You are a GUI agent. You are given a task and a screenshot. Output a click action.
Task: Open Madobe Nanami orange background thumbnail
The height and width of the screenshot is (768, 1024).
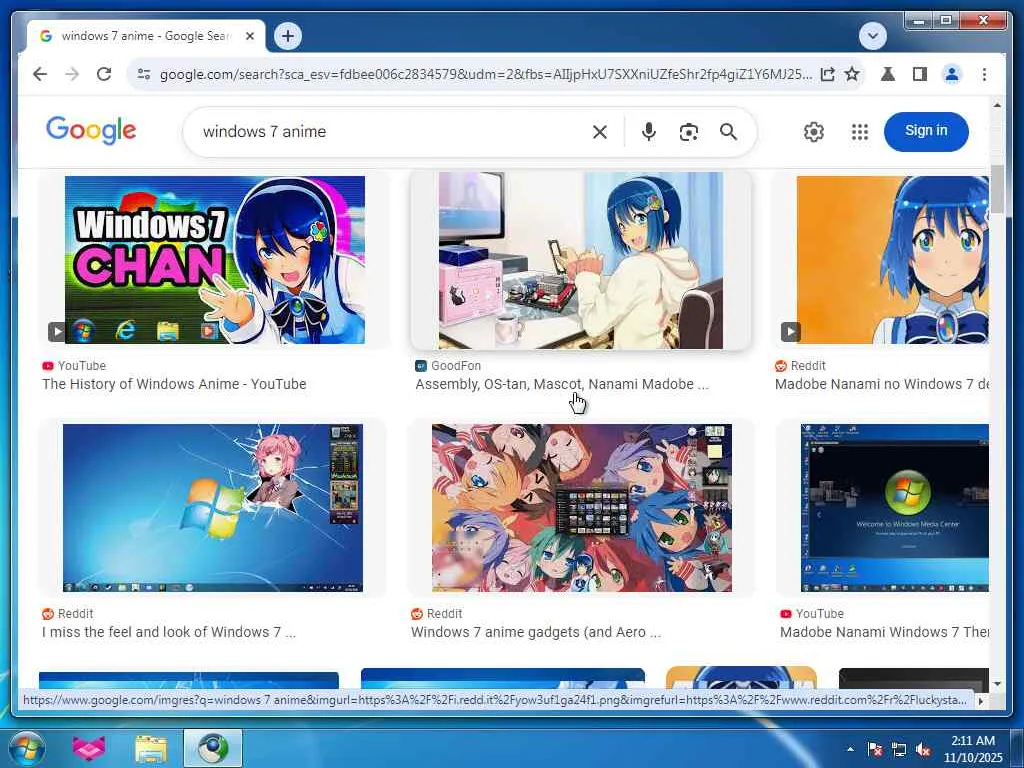click(x=892, y=259)
